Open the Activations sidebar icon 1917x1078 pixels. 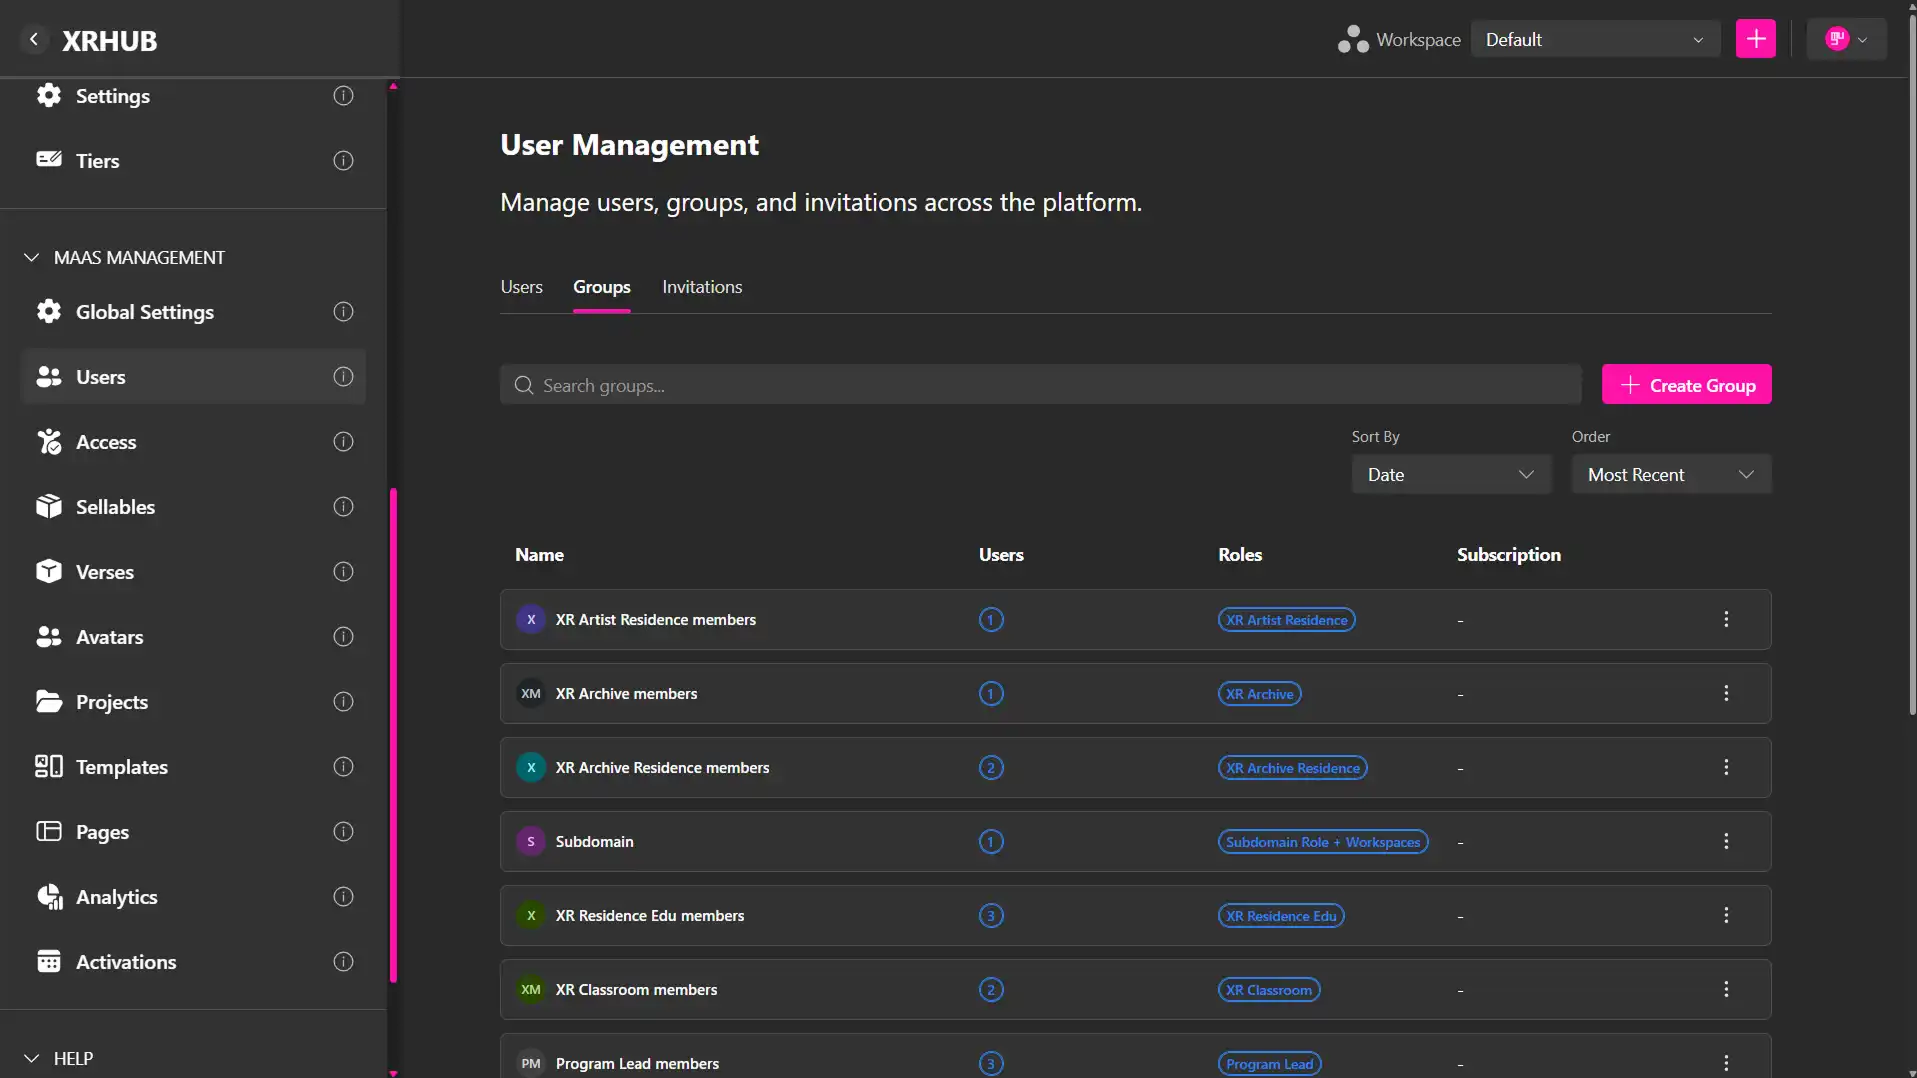click(x=49, y=961)
